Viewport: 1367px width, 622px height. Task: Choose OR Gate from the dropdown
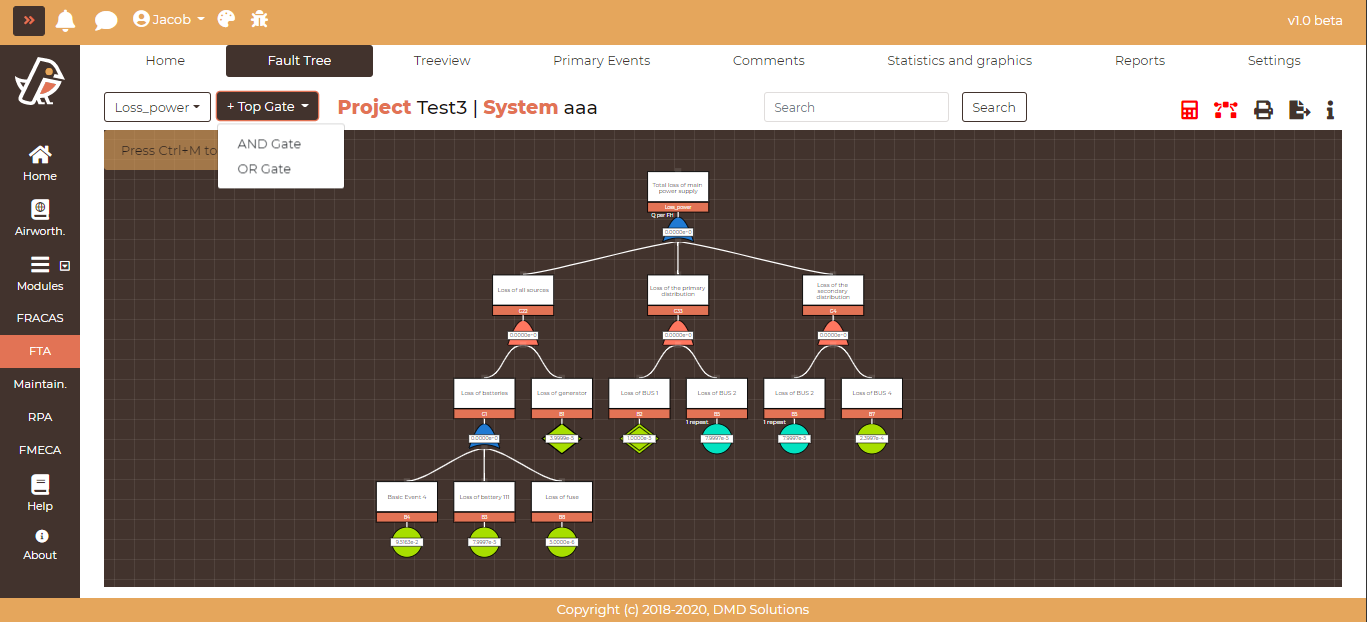[264, 169]
